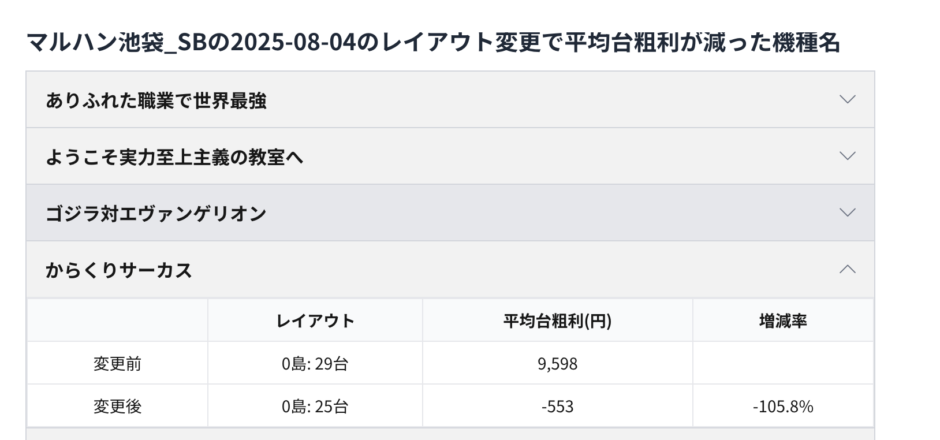
Task: Click the 増減率 column header
Action: pos(783,321)
